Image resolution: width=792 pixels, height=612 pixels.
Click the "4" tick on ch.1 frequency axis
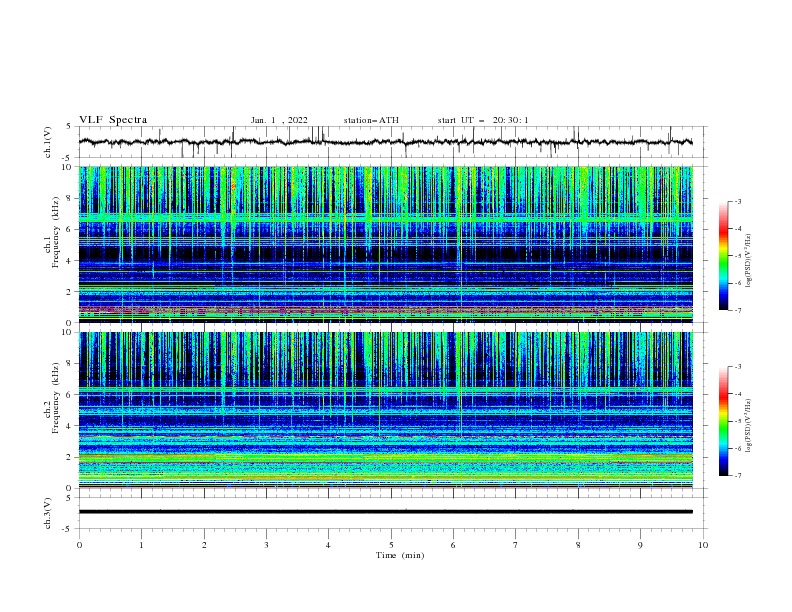pyautogui.click(x=70, y=261)
